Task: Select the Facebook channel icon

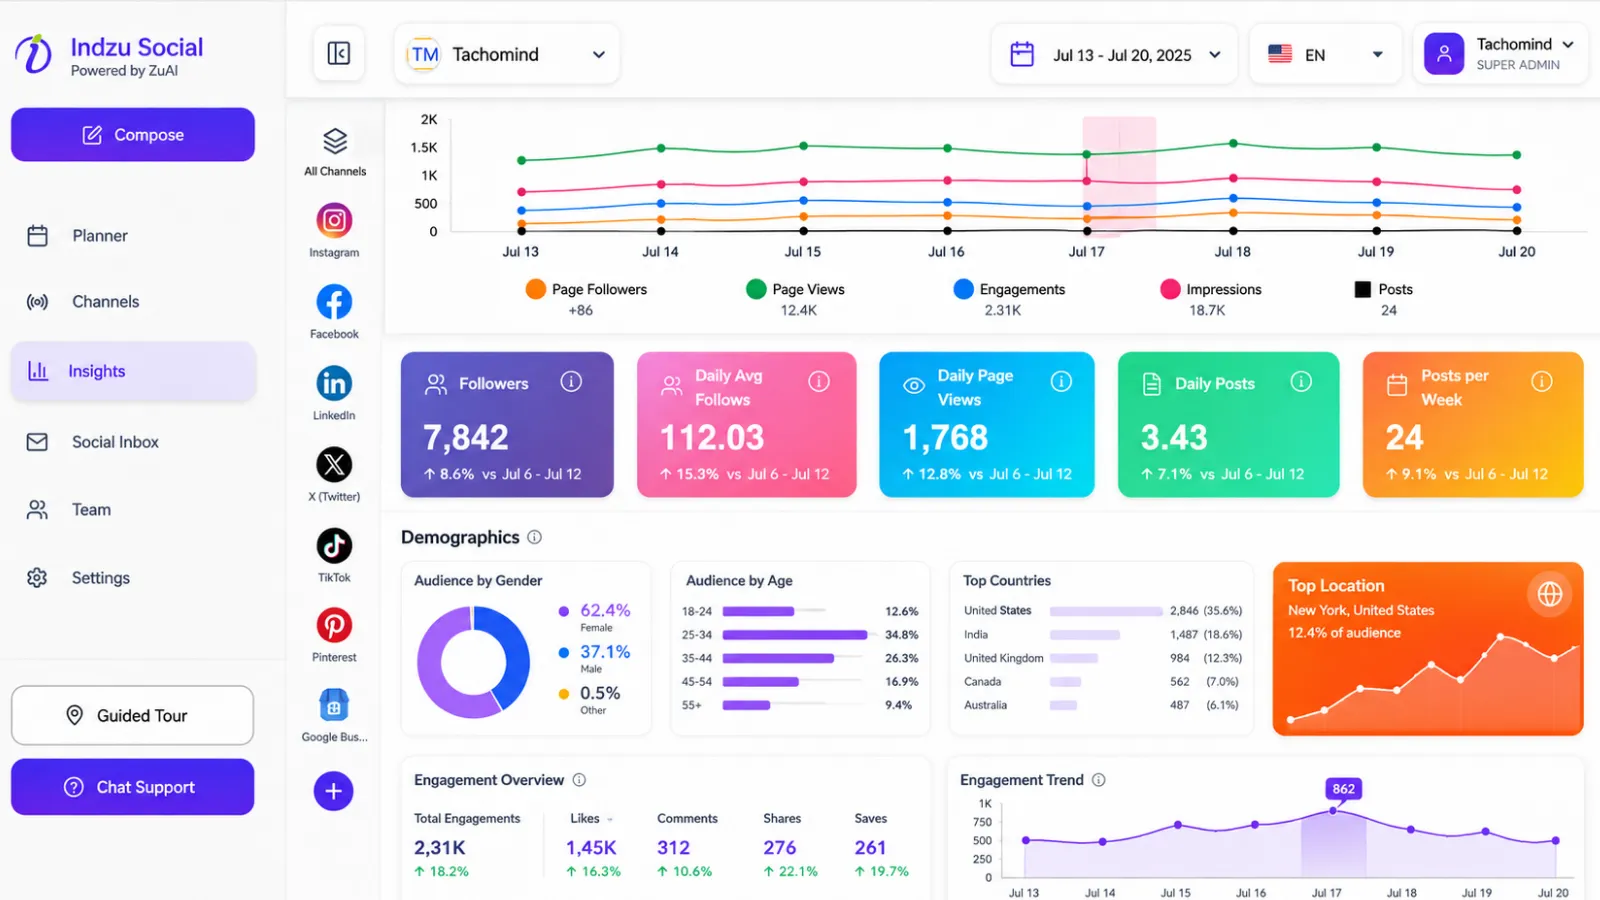Action: (x=334, y=302)
